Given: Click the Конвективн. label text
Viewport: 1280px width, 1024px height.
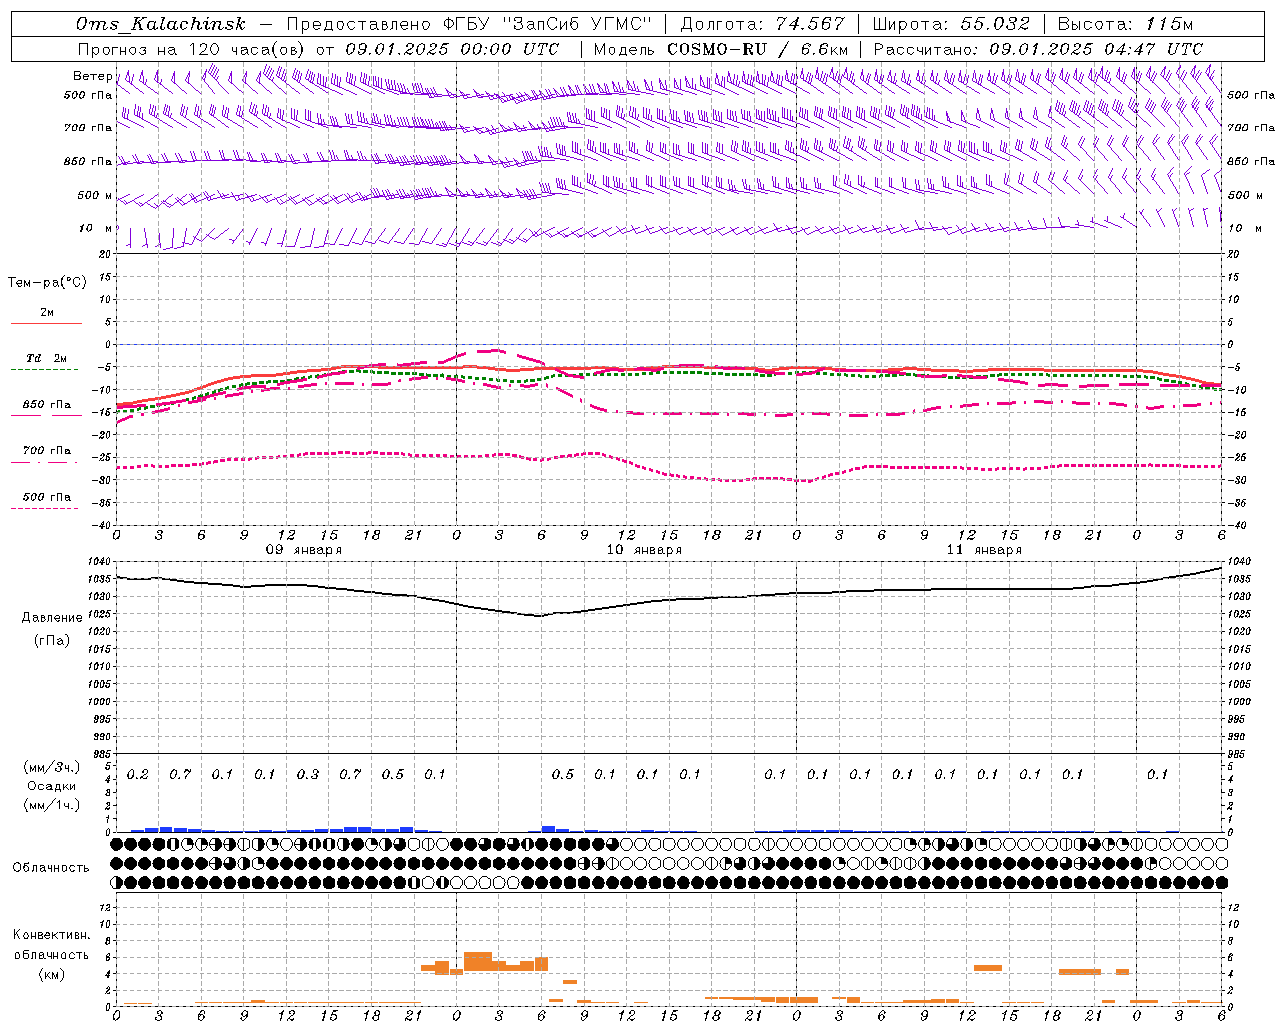Looking at the screenshot, I should pyautogui.click(x=52, y=935).
